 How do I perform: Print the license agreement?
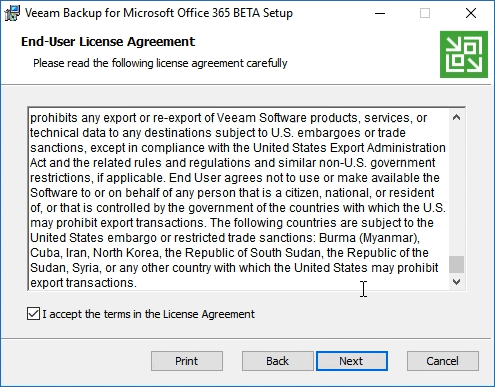tap(187, 361)
